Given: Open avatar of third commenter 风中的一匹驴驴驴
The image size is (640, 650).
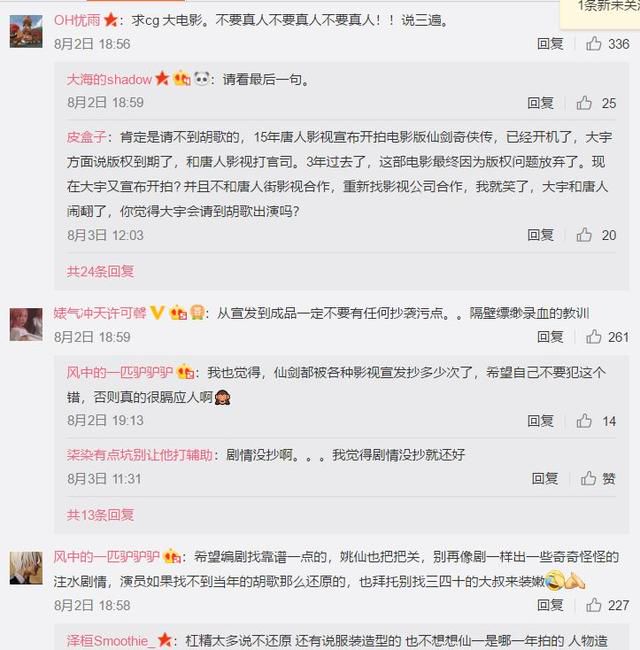Looking at the screenshot, I should [x=26, y=568].
